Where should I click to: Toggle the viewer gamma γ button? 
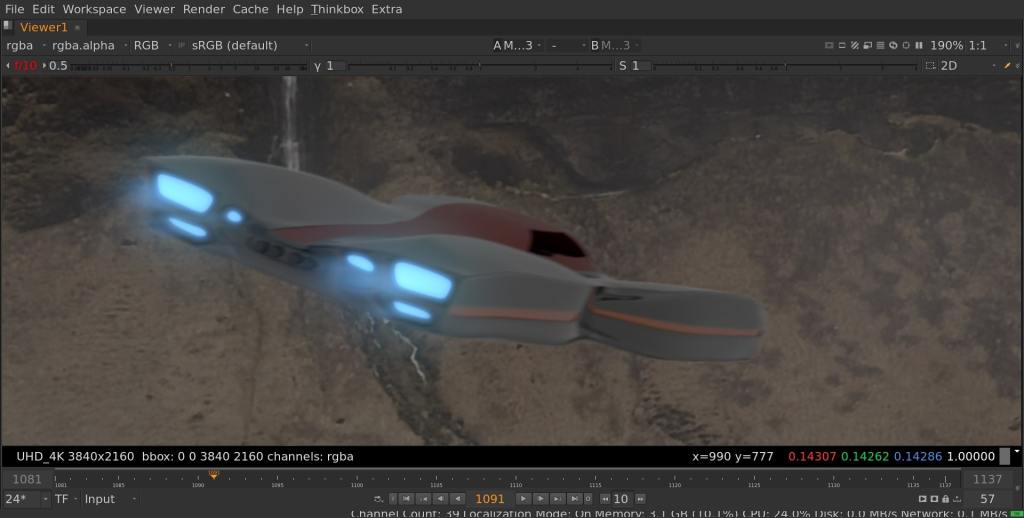point(318,65)
